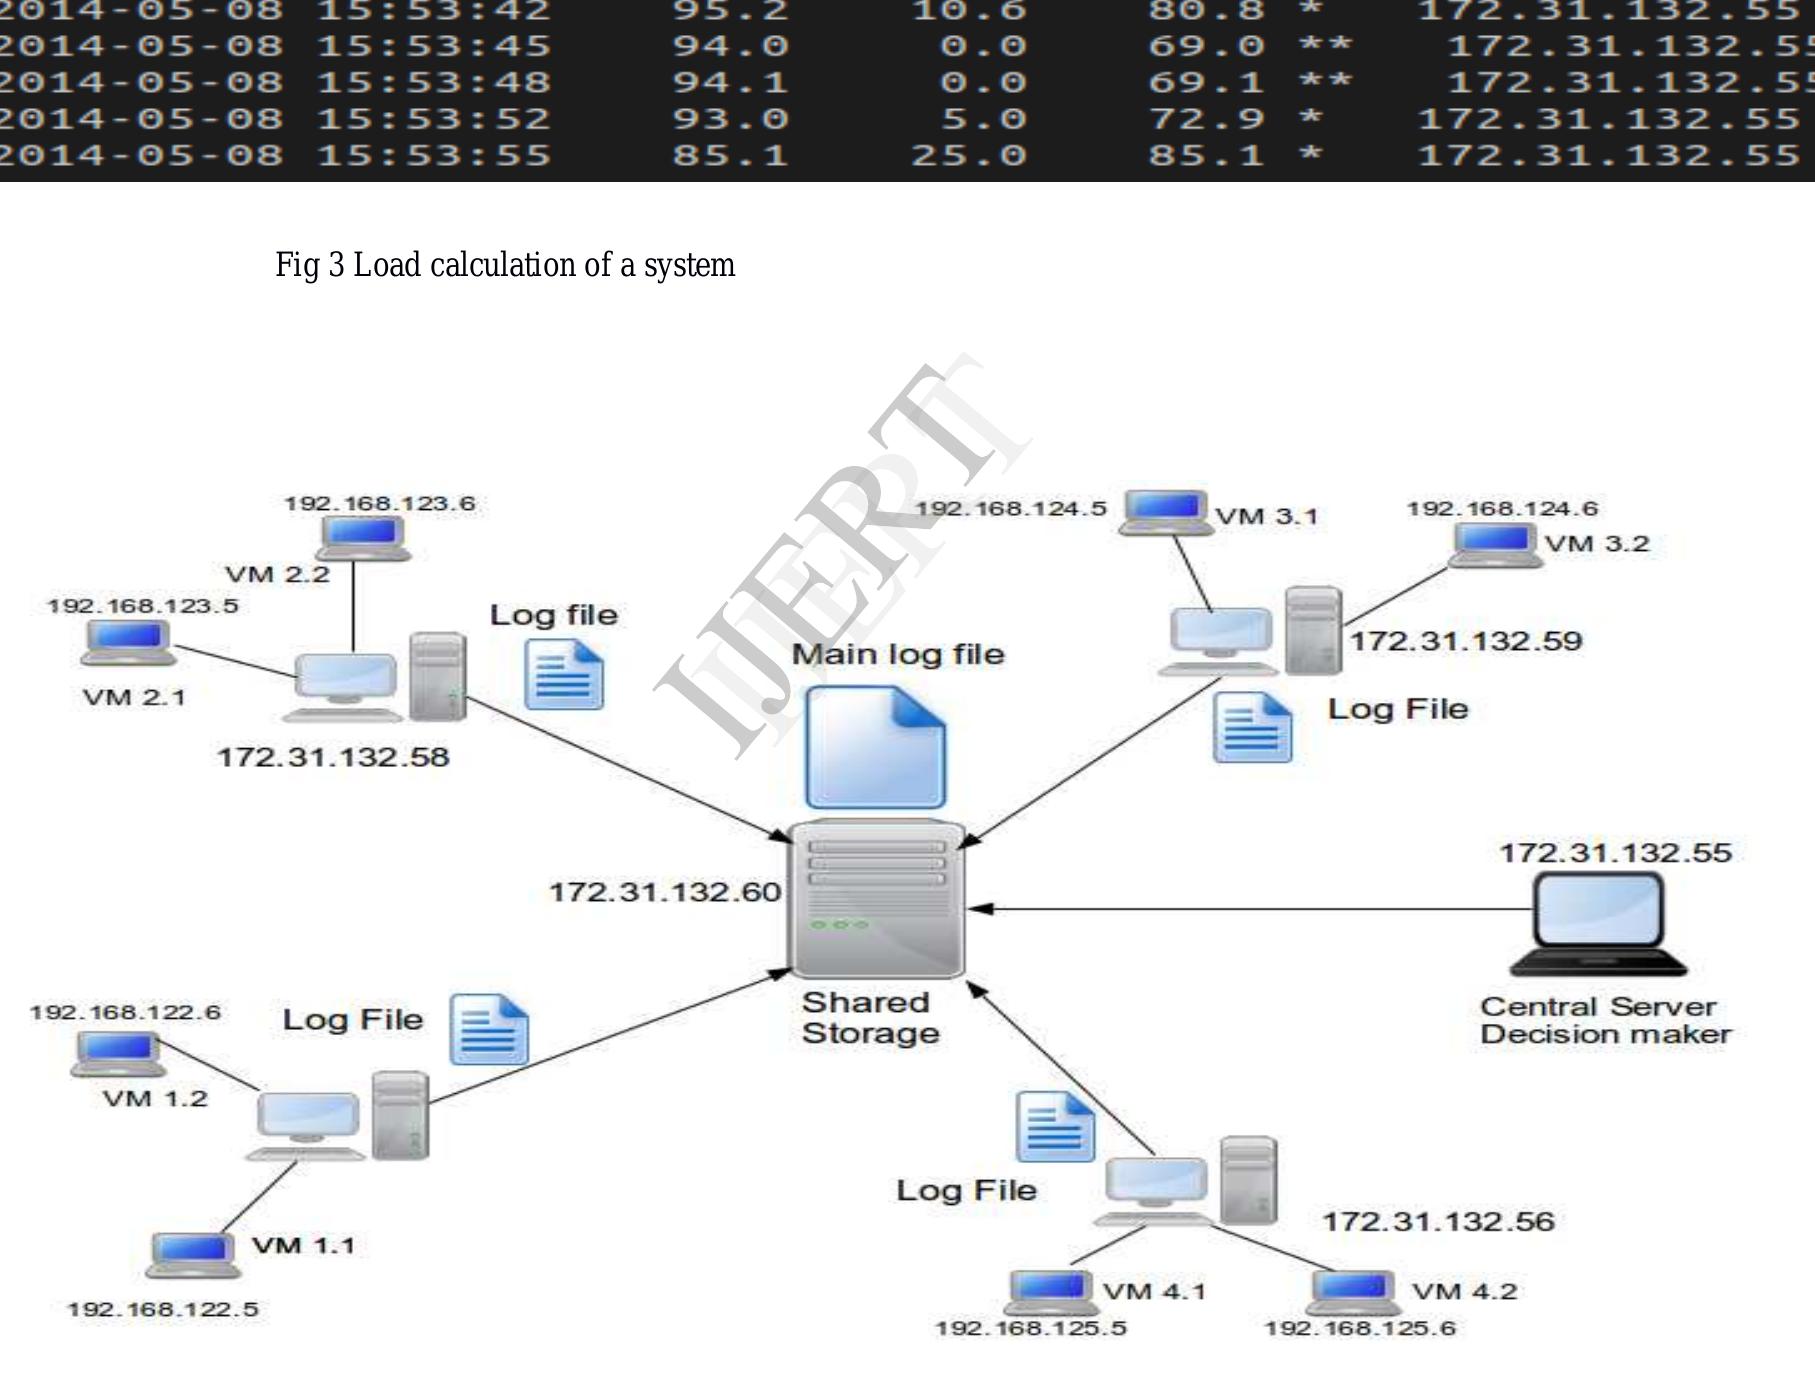Click the IP label 172.31.132.60
Image resolution: width=1815 pixels, height=1387 pixels.
pyautogui.click(x=665, y=891)
